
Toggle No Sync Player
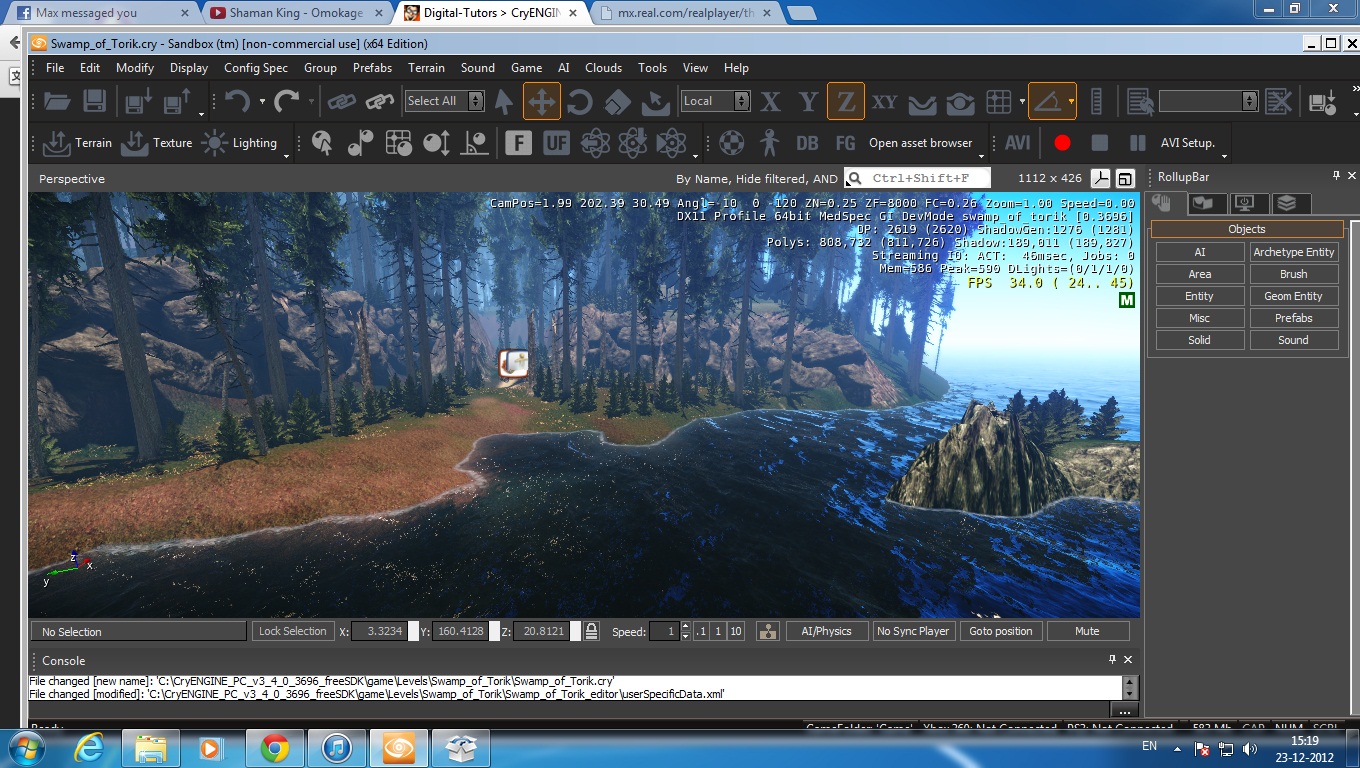tap(912, 631)
